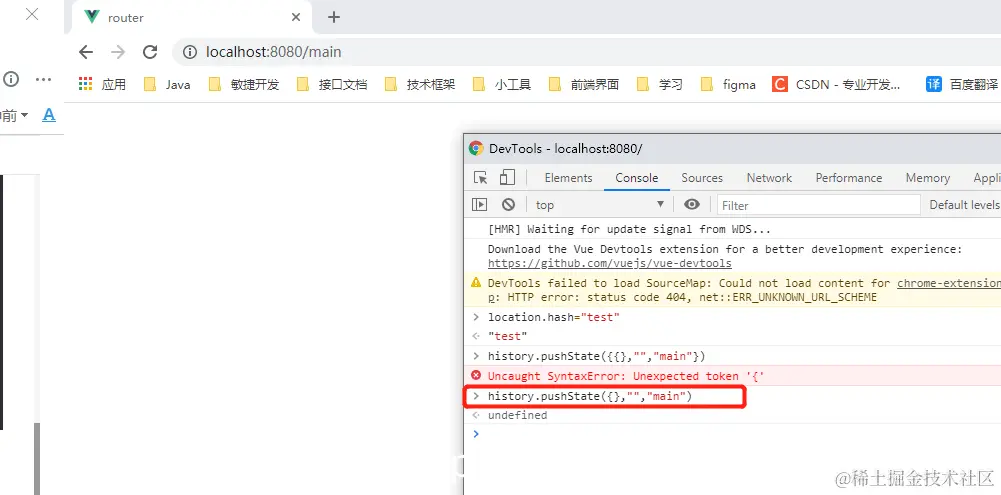Open the 技术框架 bookmark folder
The image size is (1001, 495).
(x=420, y=84)
